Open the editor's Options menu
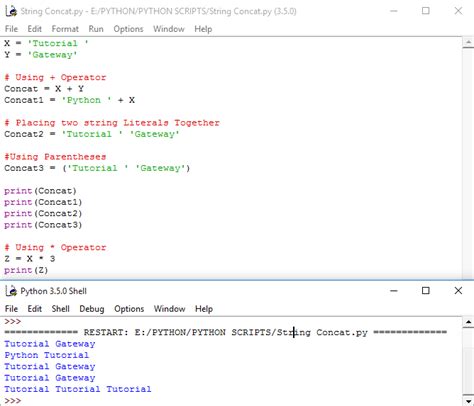This screenshot has width=474, height=406. [128, 29]
